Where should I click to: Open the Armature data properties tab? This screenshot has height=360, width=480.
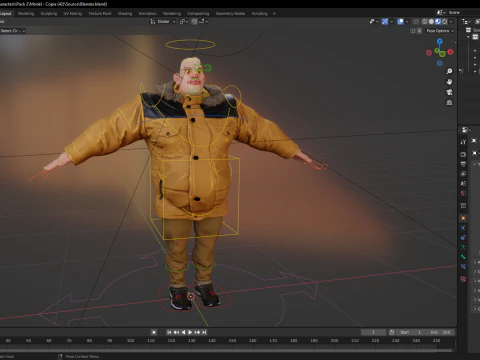pos(463,247)
